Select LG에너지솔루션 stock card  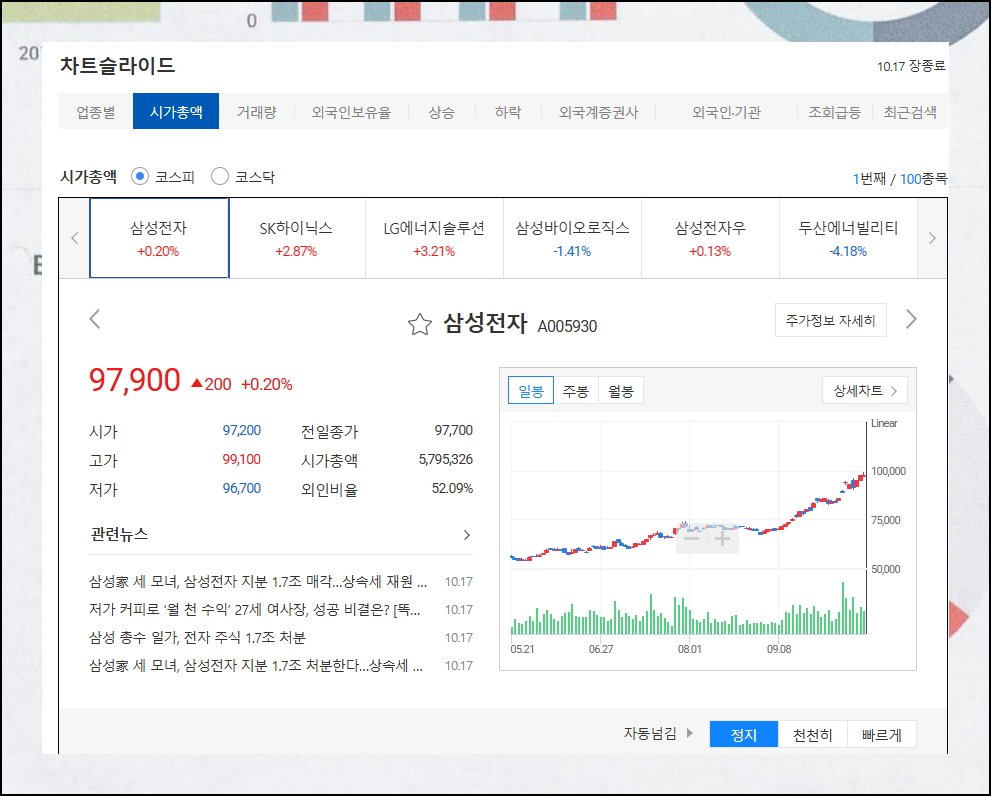pyautogui.click(x=434, y=238)
